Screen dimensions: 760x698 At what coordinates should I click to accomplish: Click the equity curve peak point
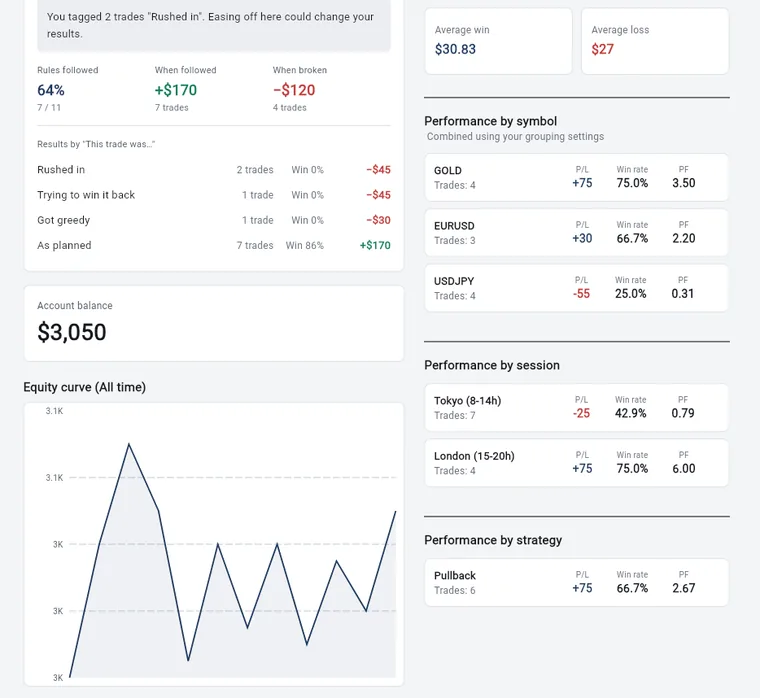128,444
